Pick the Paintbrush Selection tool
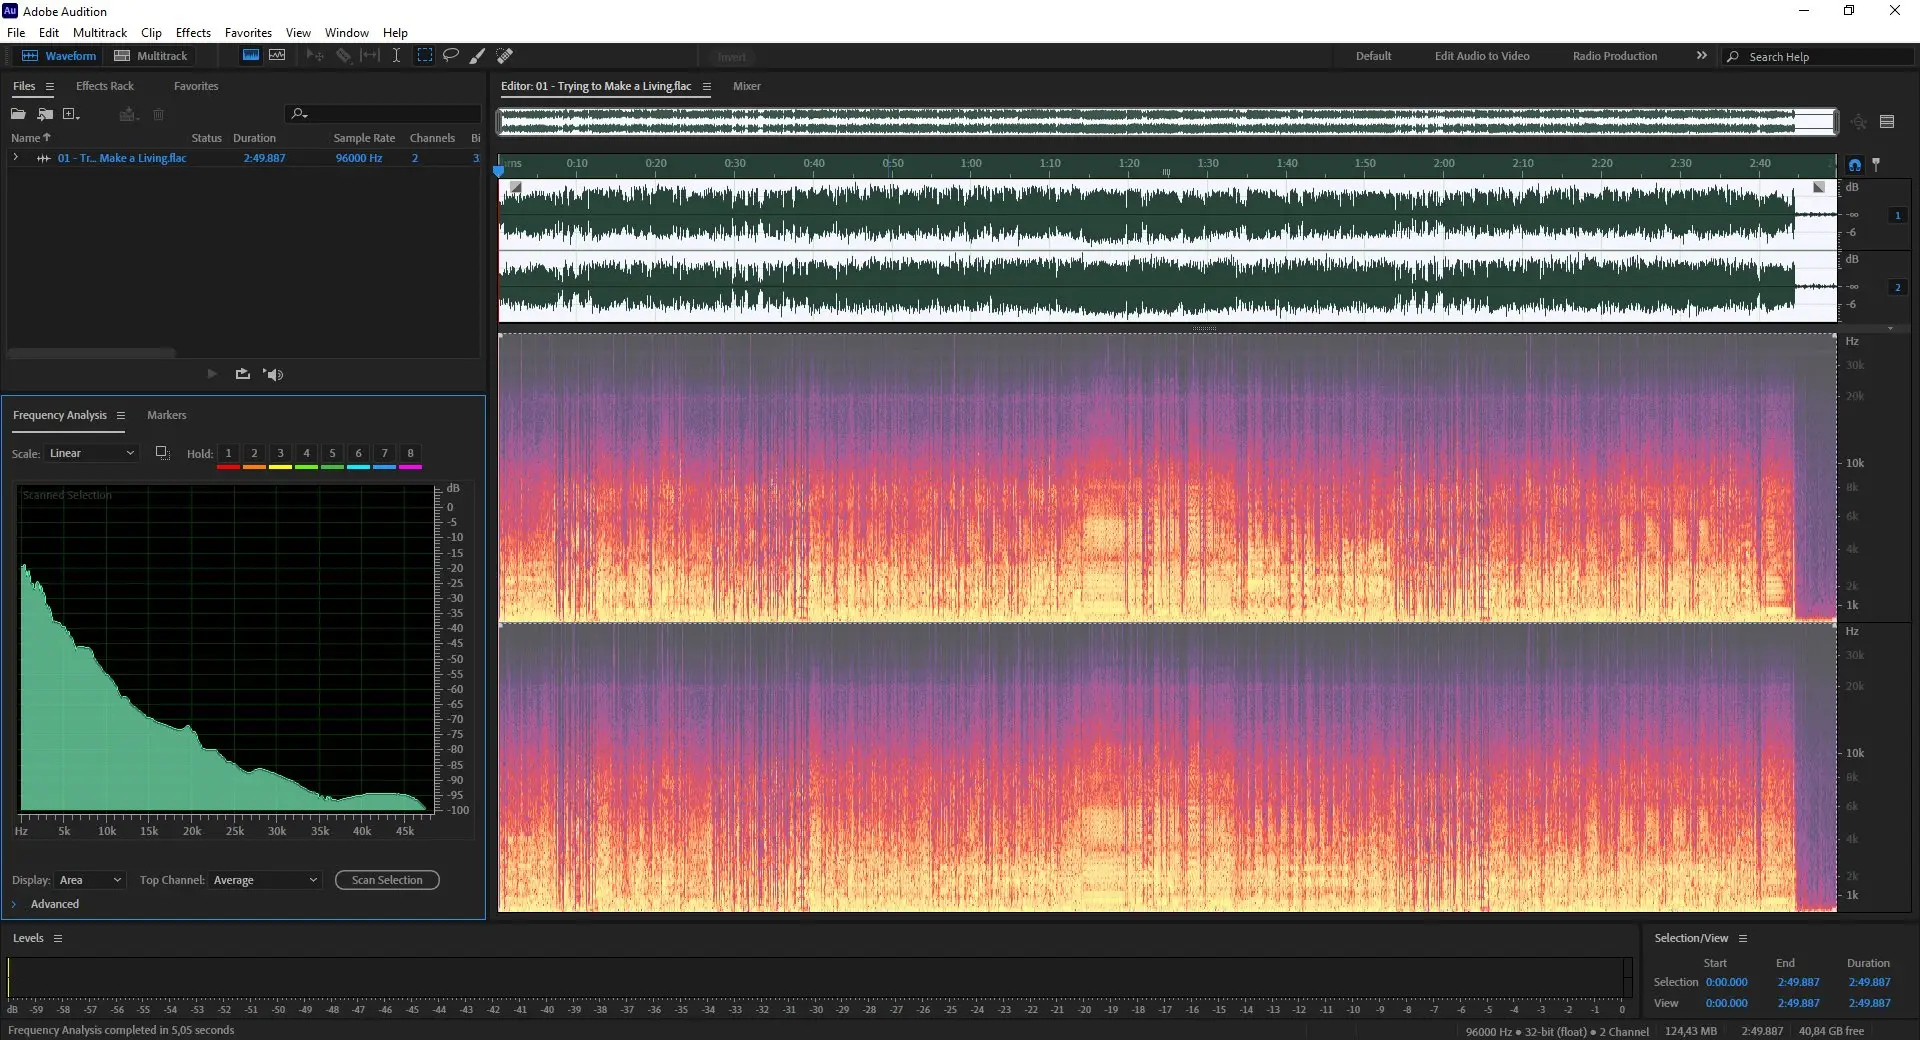Screen dimensions: 1920x1040 click(478, 56)
